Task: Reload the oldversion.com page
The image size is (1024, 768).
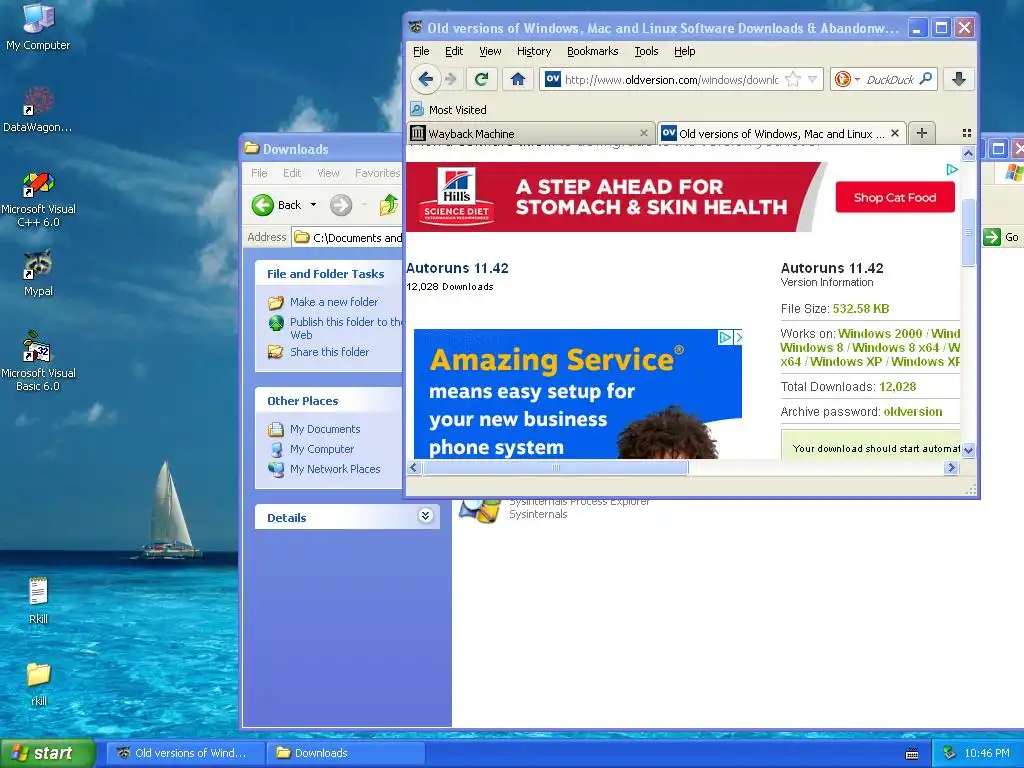Action: click(481, 80)
